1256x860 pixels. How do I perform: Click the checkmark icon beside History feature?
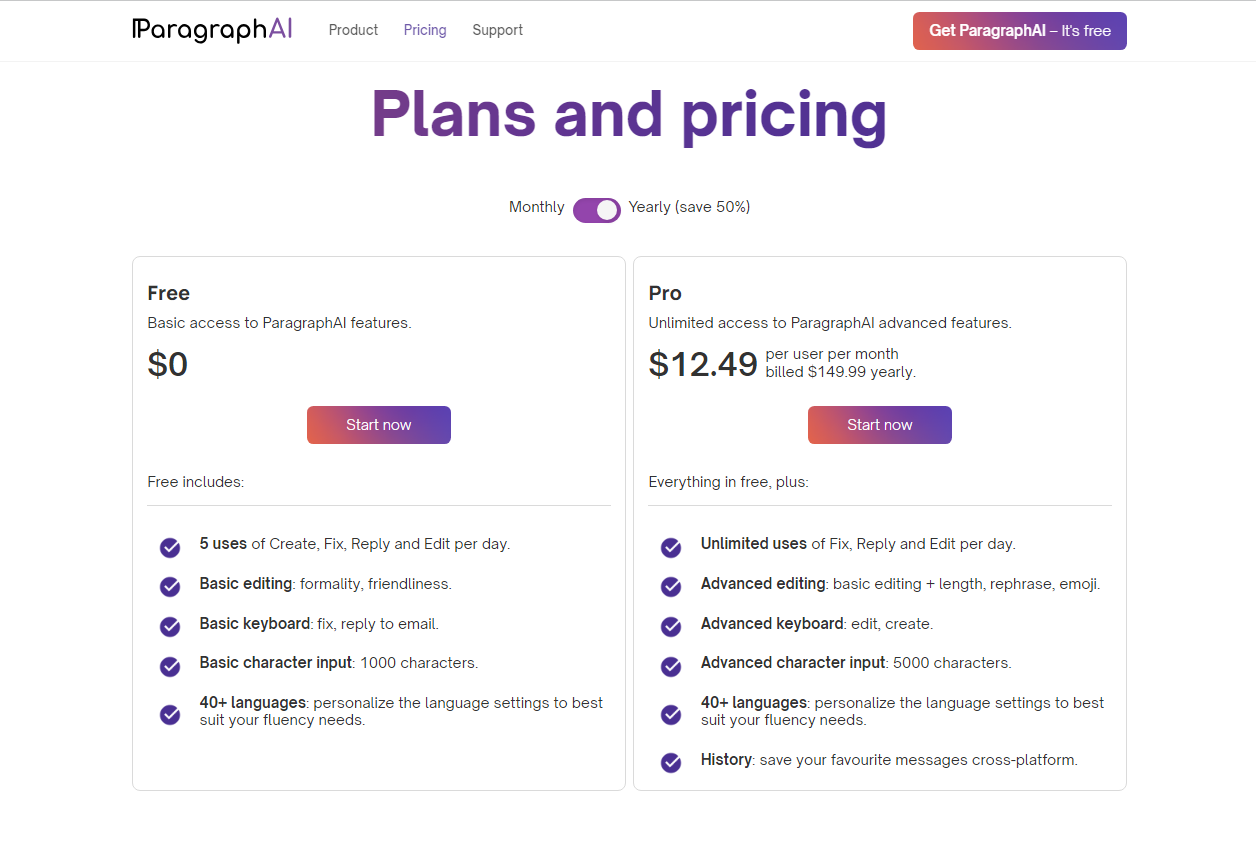(x=671, y=762)
